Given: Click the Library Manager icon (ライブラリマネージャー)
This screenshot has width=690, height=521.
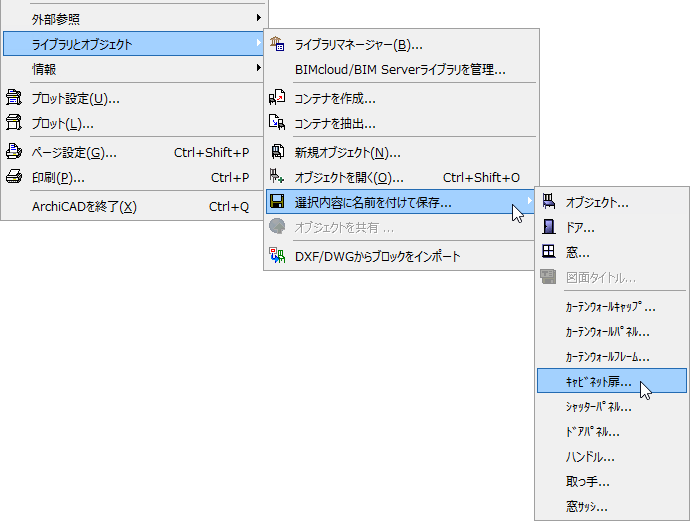Looking at the screenshot, I should click(x=277, y=44).
